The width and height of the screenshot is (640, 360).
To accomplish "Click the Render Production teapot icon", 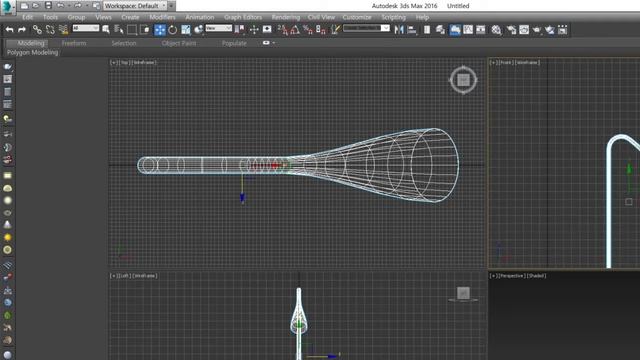I will (537, 29).
